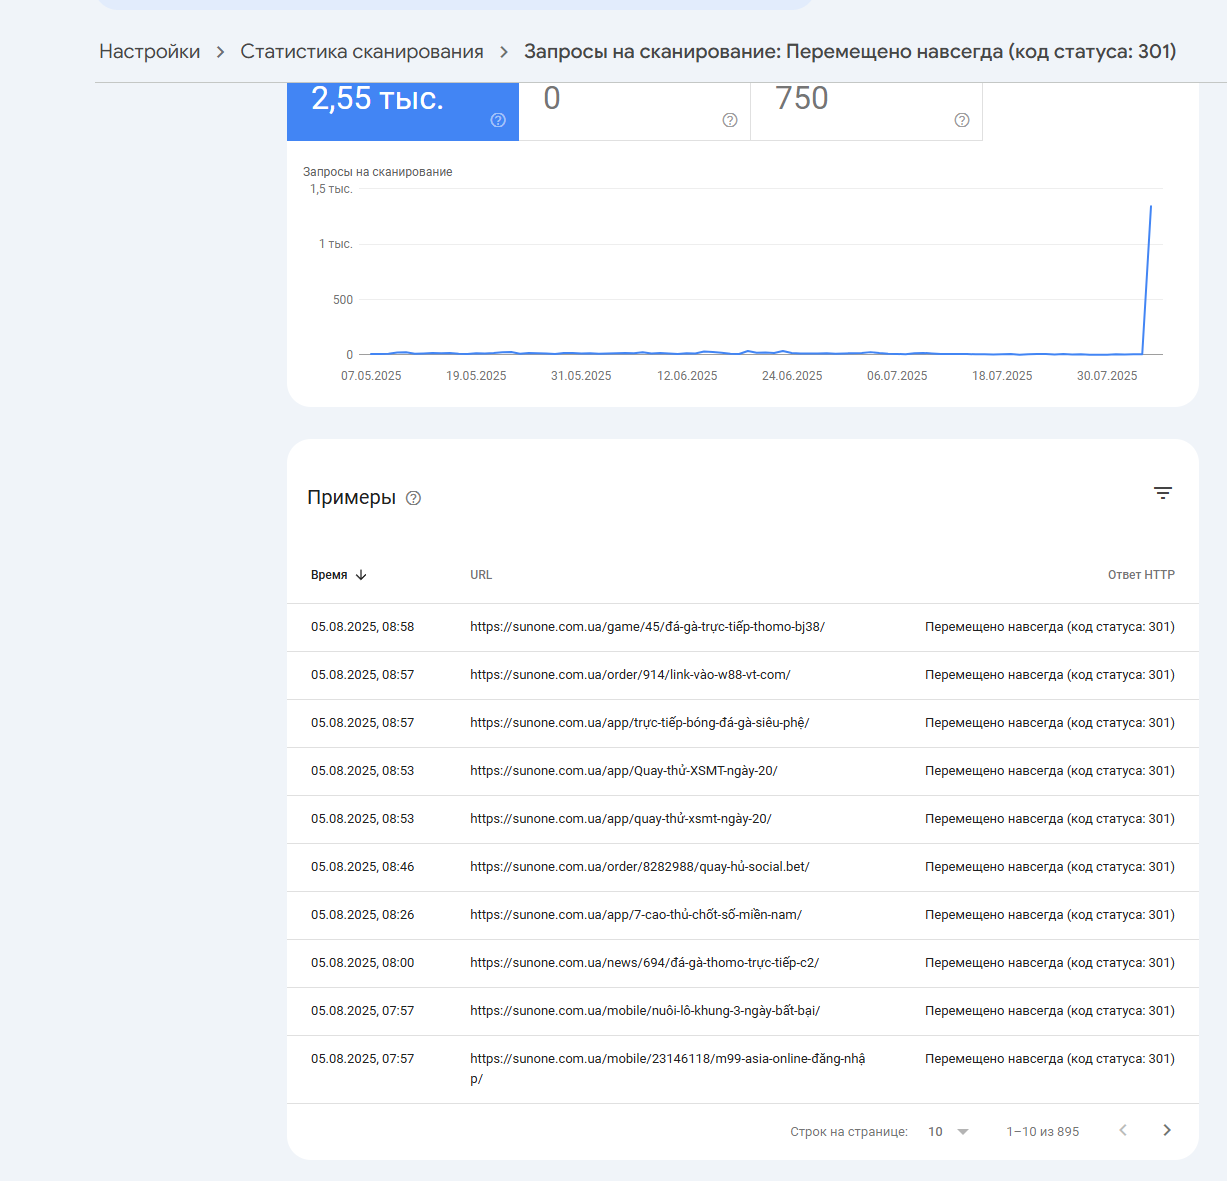Viewport: 1227px width, 1181px height.
Task: Open row with quay-hủ-social.bet URL
Action: click(x=743, y=867)
